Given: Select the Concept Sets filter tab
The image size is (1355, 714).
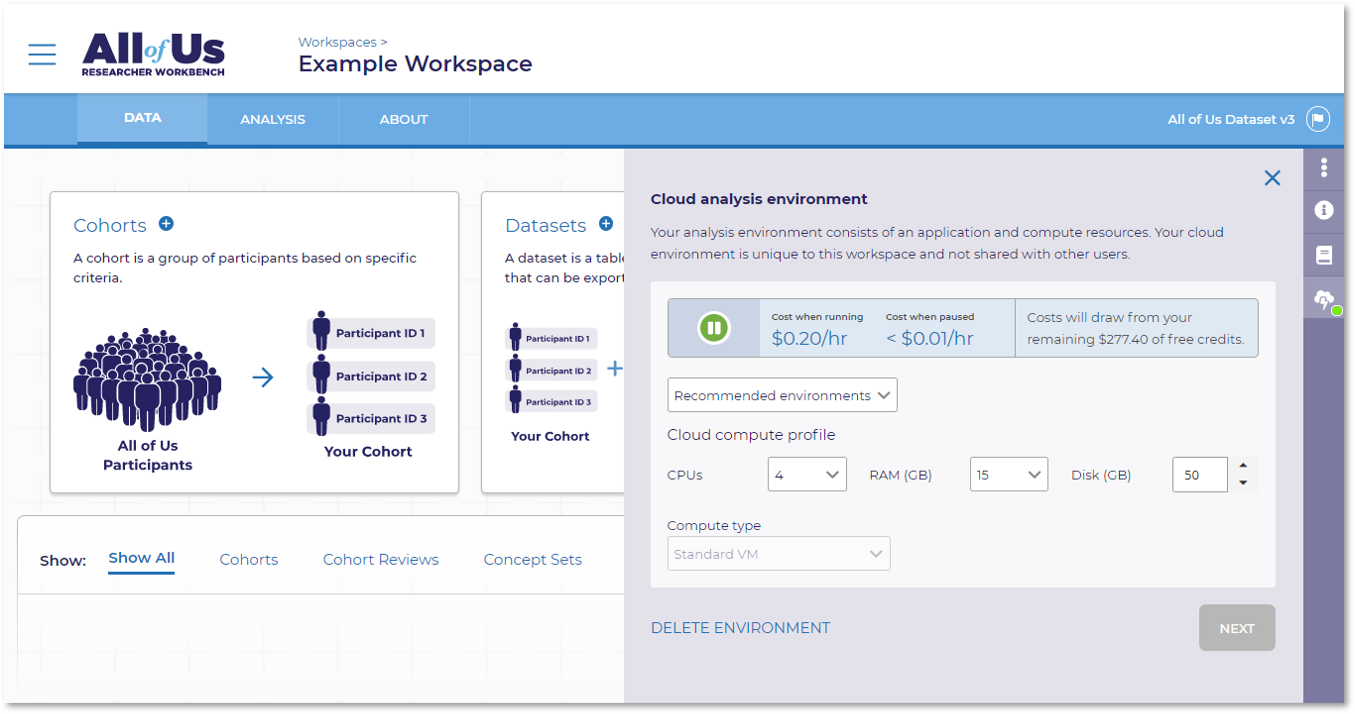Looking at the screenshot, I should point(533,560).
